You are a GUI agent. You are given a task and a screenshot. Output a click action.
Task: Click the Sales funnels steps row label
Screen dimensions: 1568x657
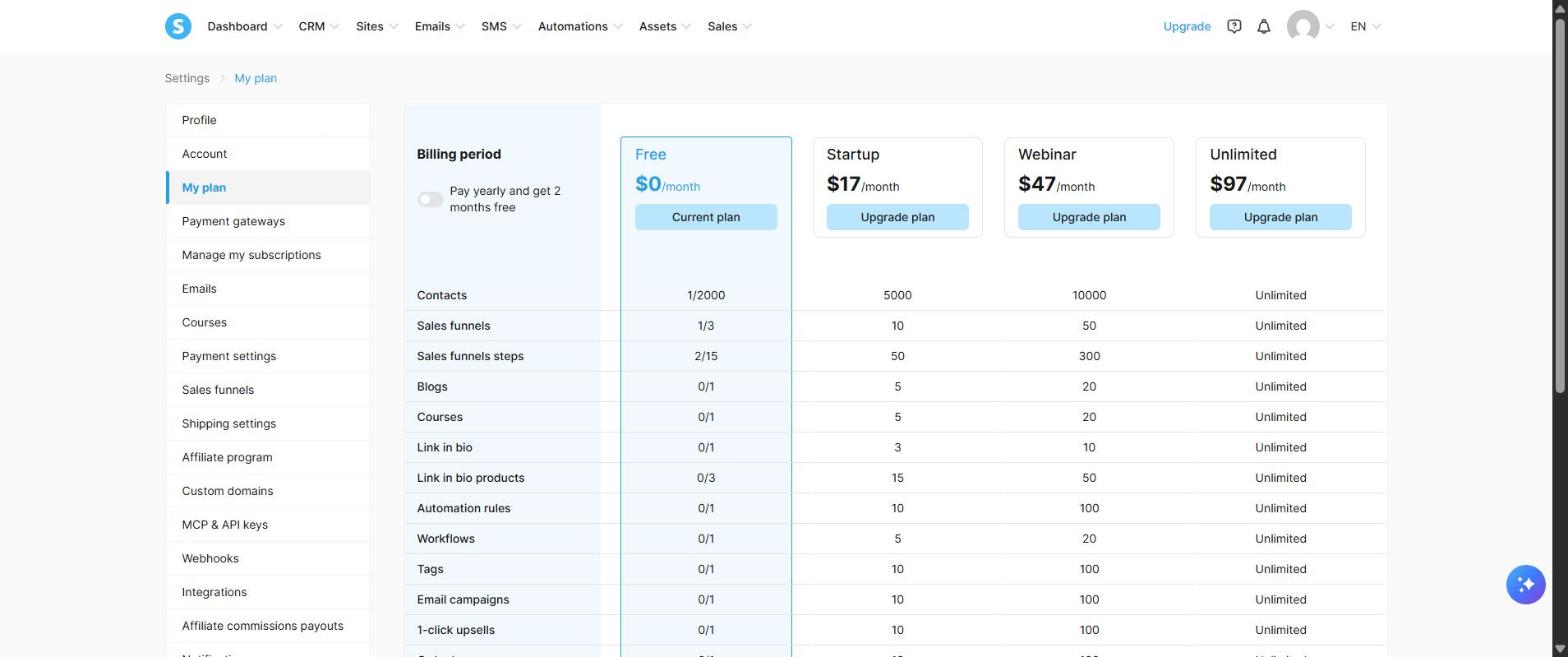[470, 356]
